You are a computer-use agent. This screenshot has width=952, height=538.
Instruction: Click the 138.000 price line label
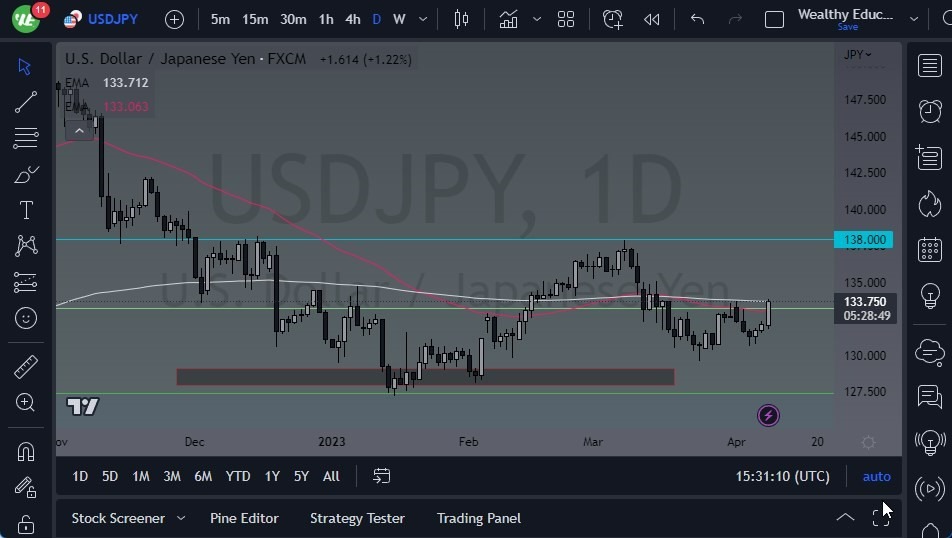pos(863,239)
